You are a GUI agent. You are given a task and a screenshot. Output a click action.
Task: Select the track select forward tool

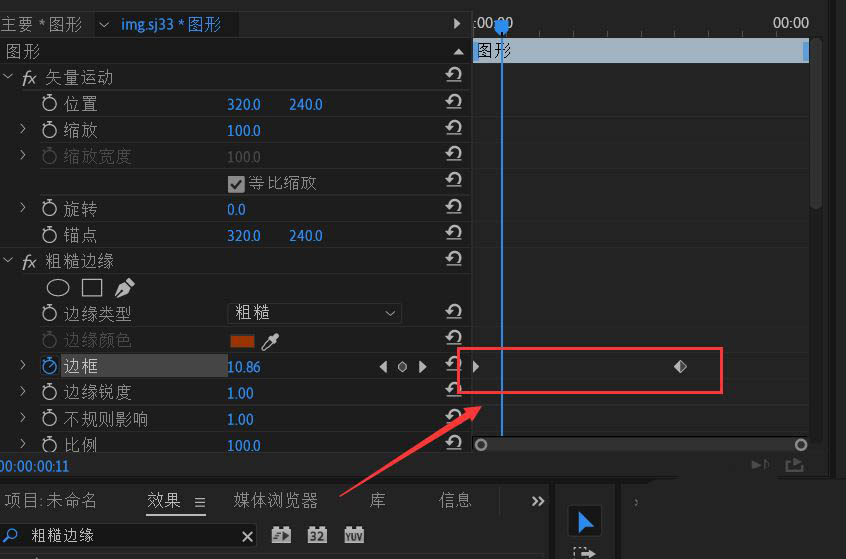(584, 553)
